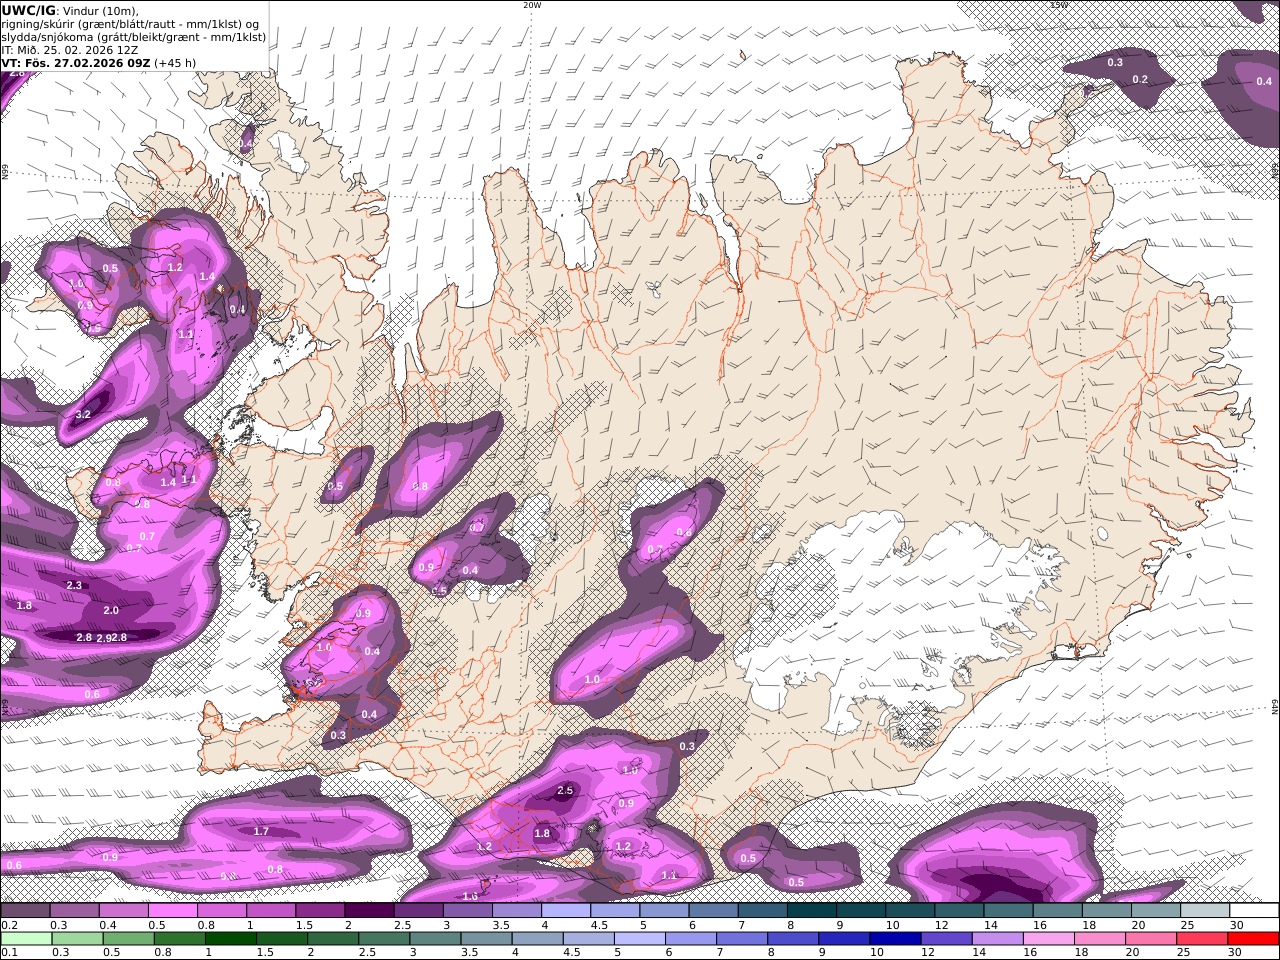Image resolution: width=1280 pixels, height=960 pixels.
Task: Click the '(+45 h)' forecast offset text
Action: tap(175, 62)
